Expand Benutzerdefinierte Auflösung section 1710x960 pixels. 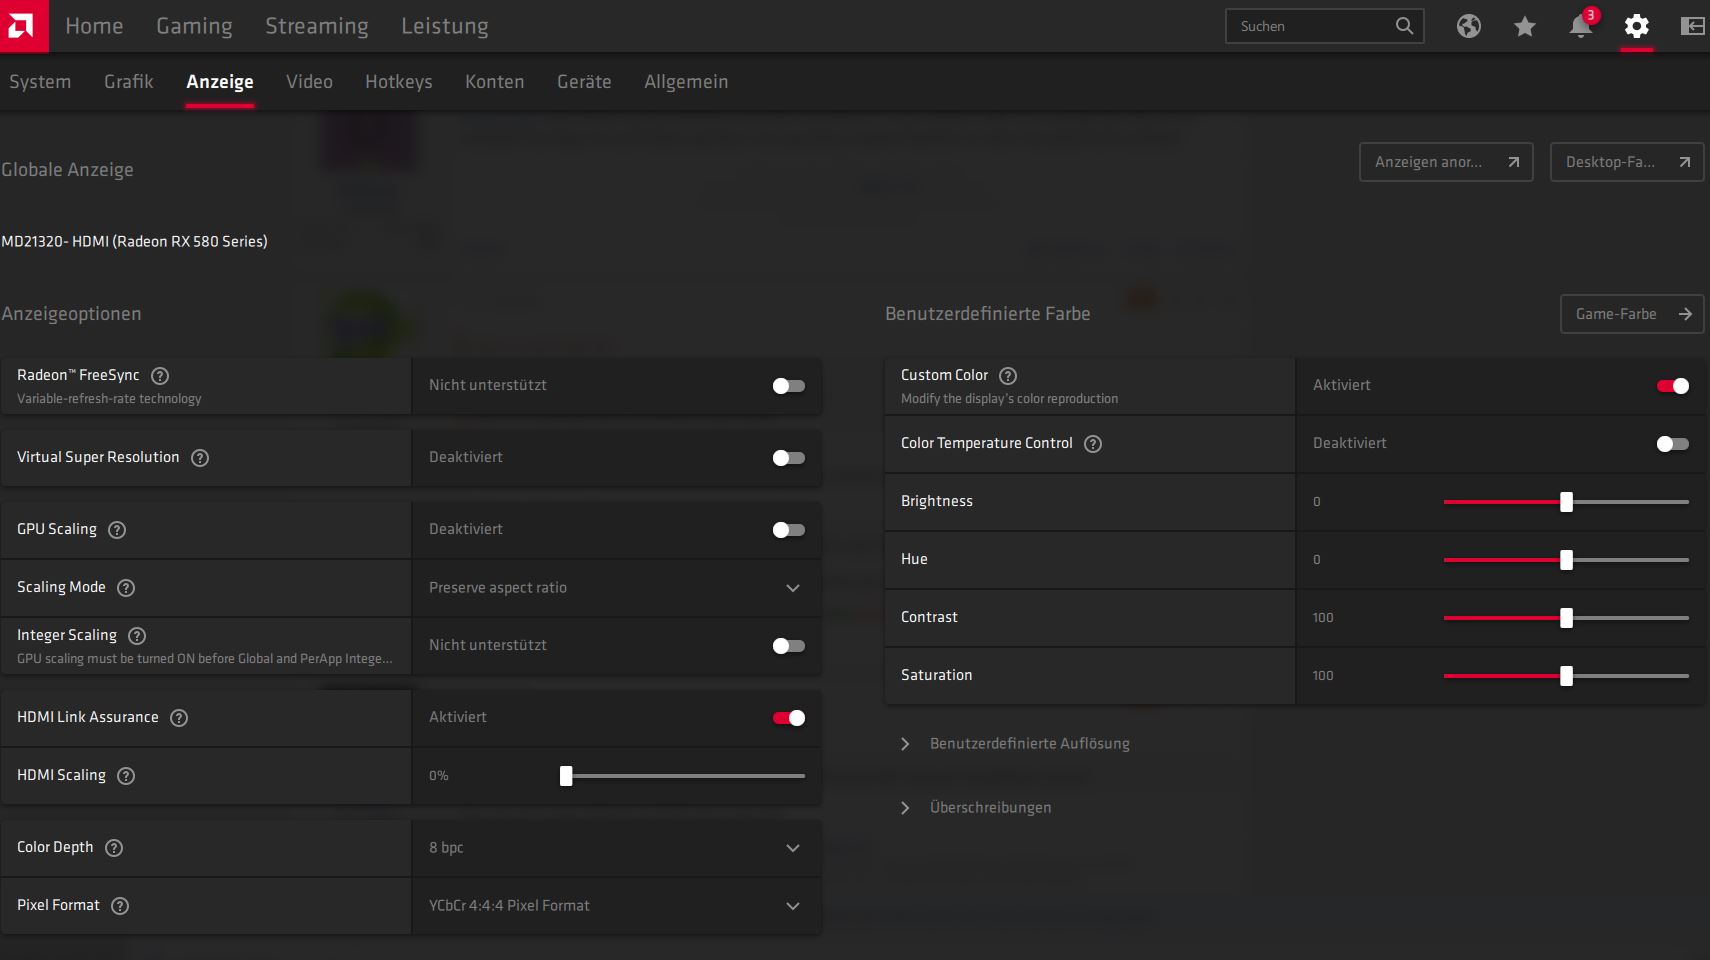coord(1016,744)
